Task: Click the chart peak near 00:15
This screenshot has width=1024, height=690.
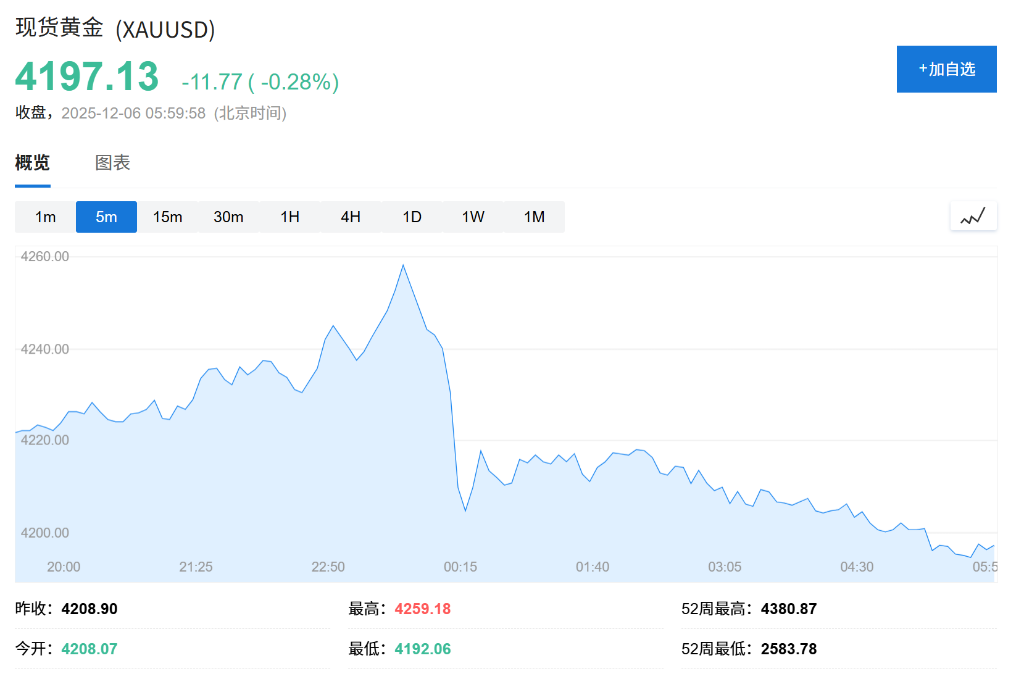Action: pyautogui.click(x=402, y=265)
